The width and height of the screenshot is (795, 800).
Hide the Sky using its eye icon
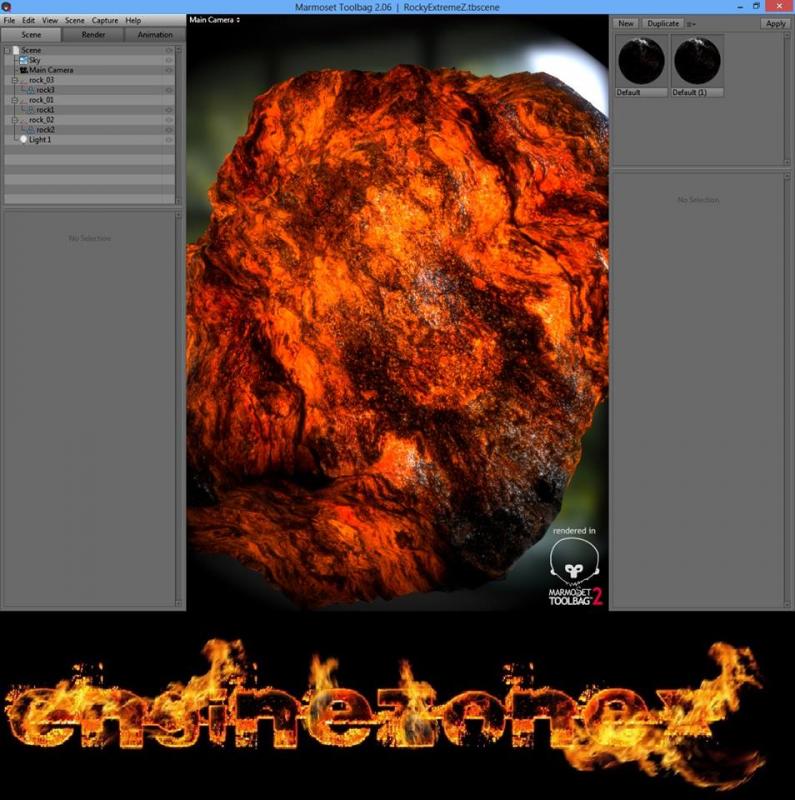(x=168, y=60)
